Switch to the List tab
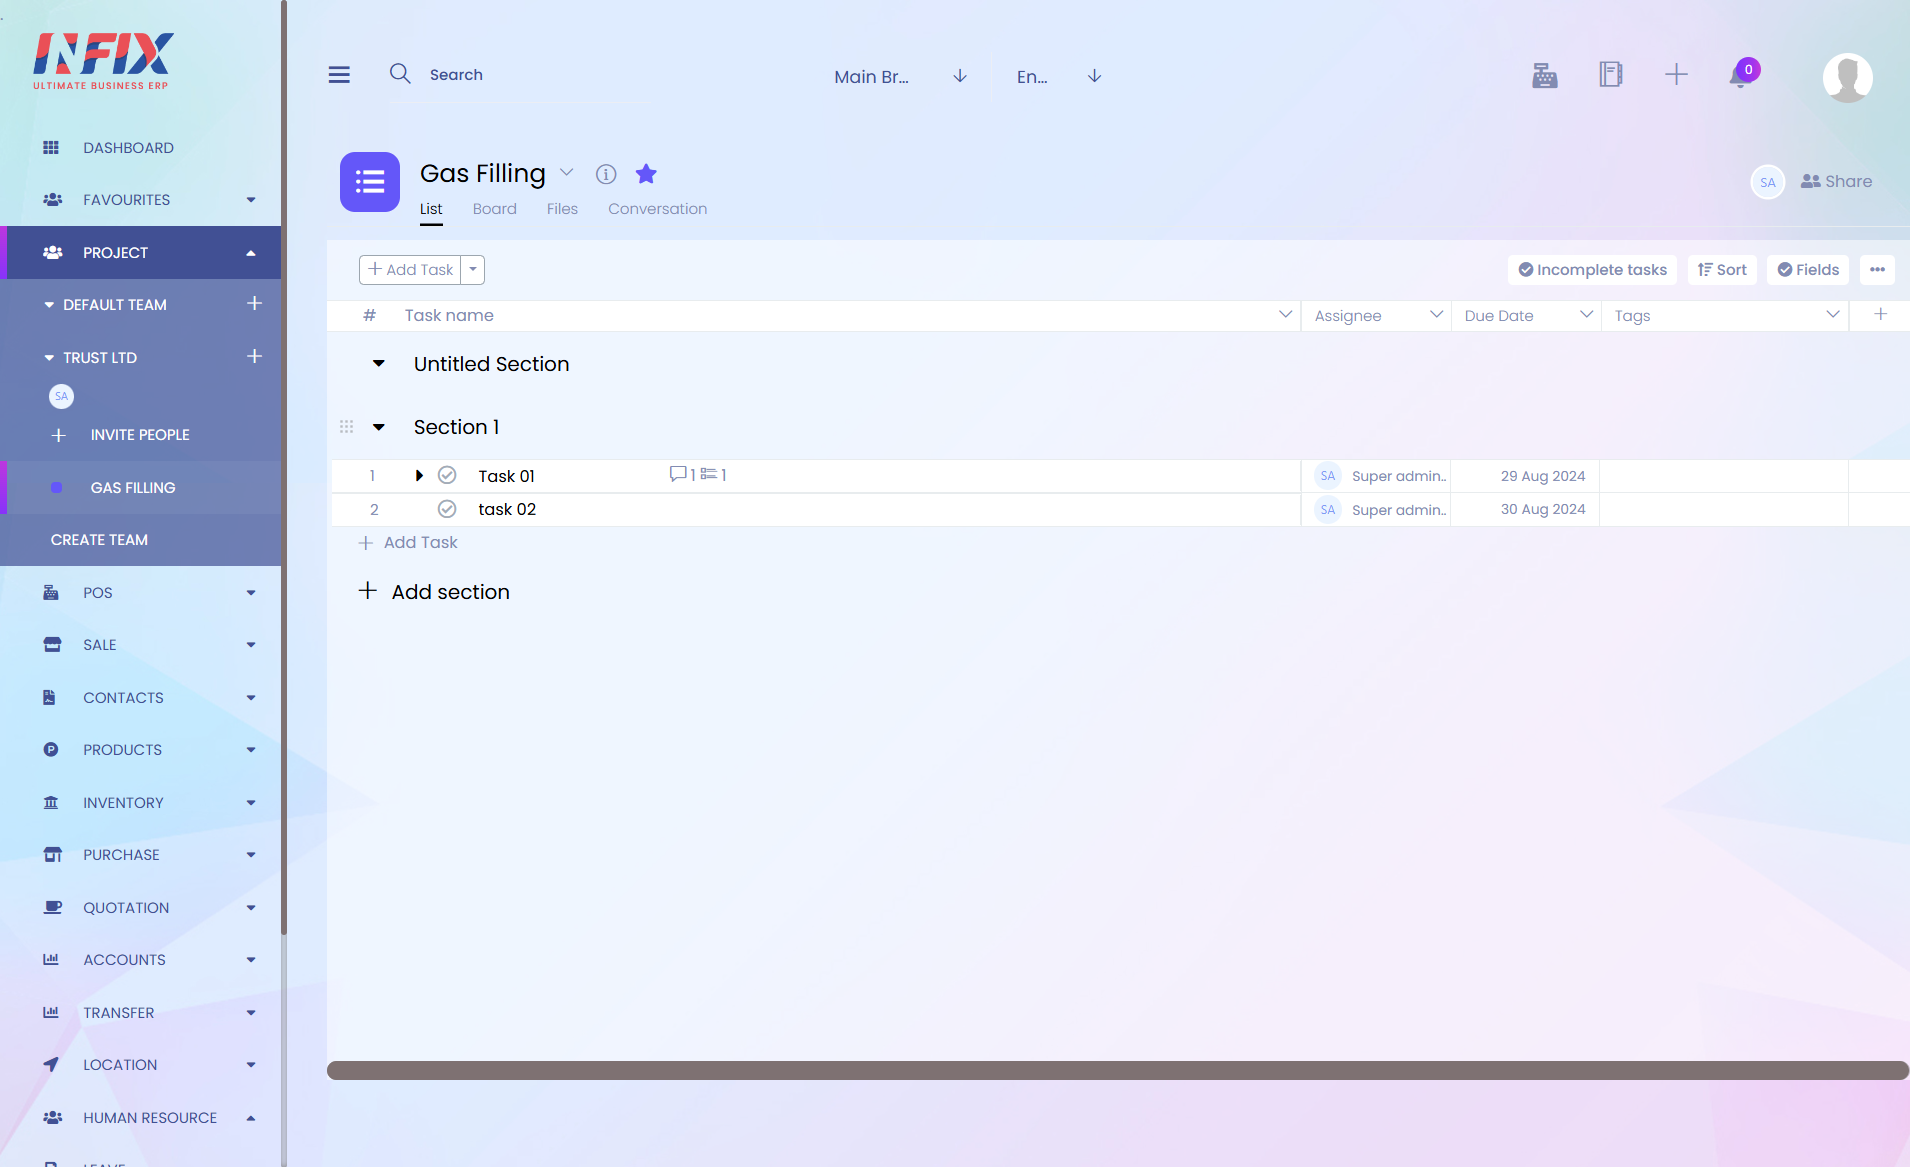 (x=431, y=209)
